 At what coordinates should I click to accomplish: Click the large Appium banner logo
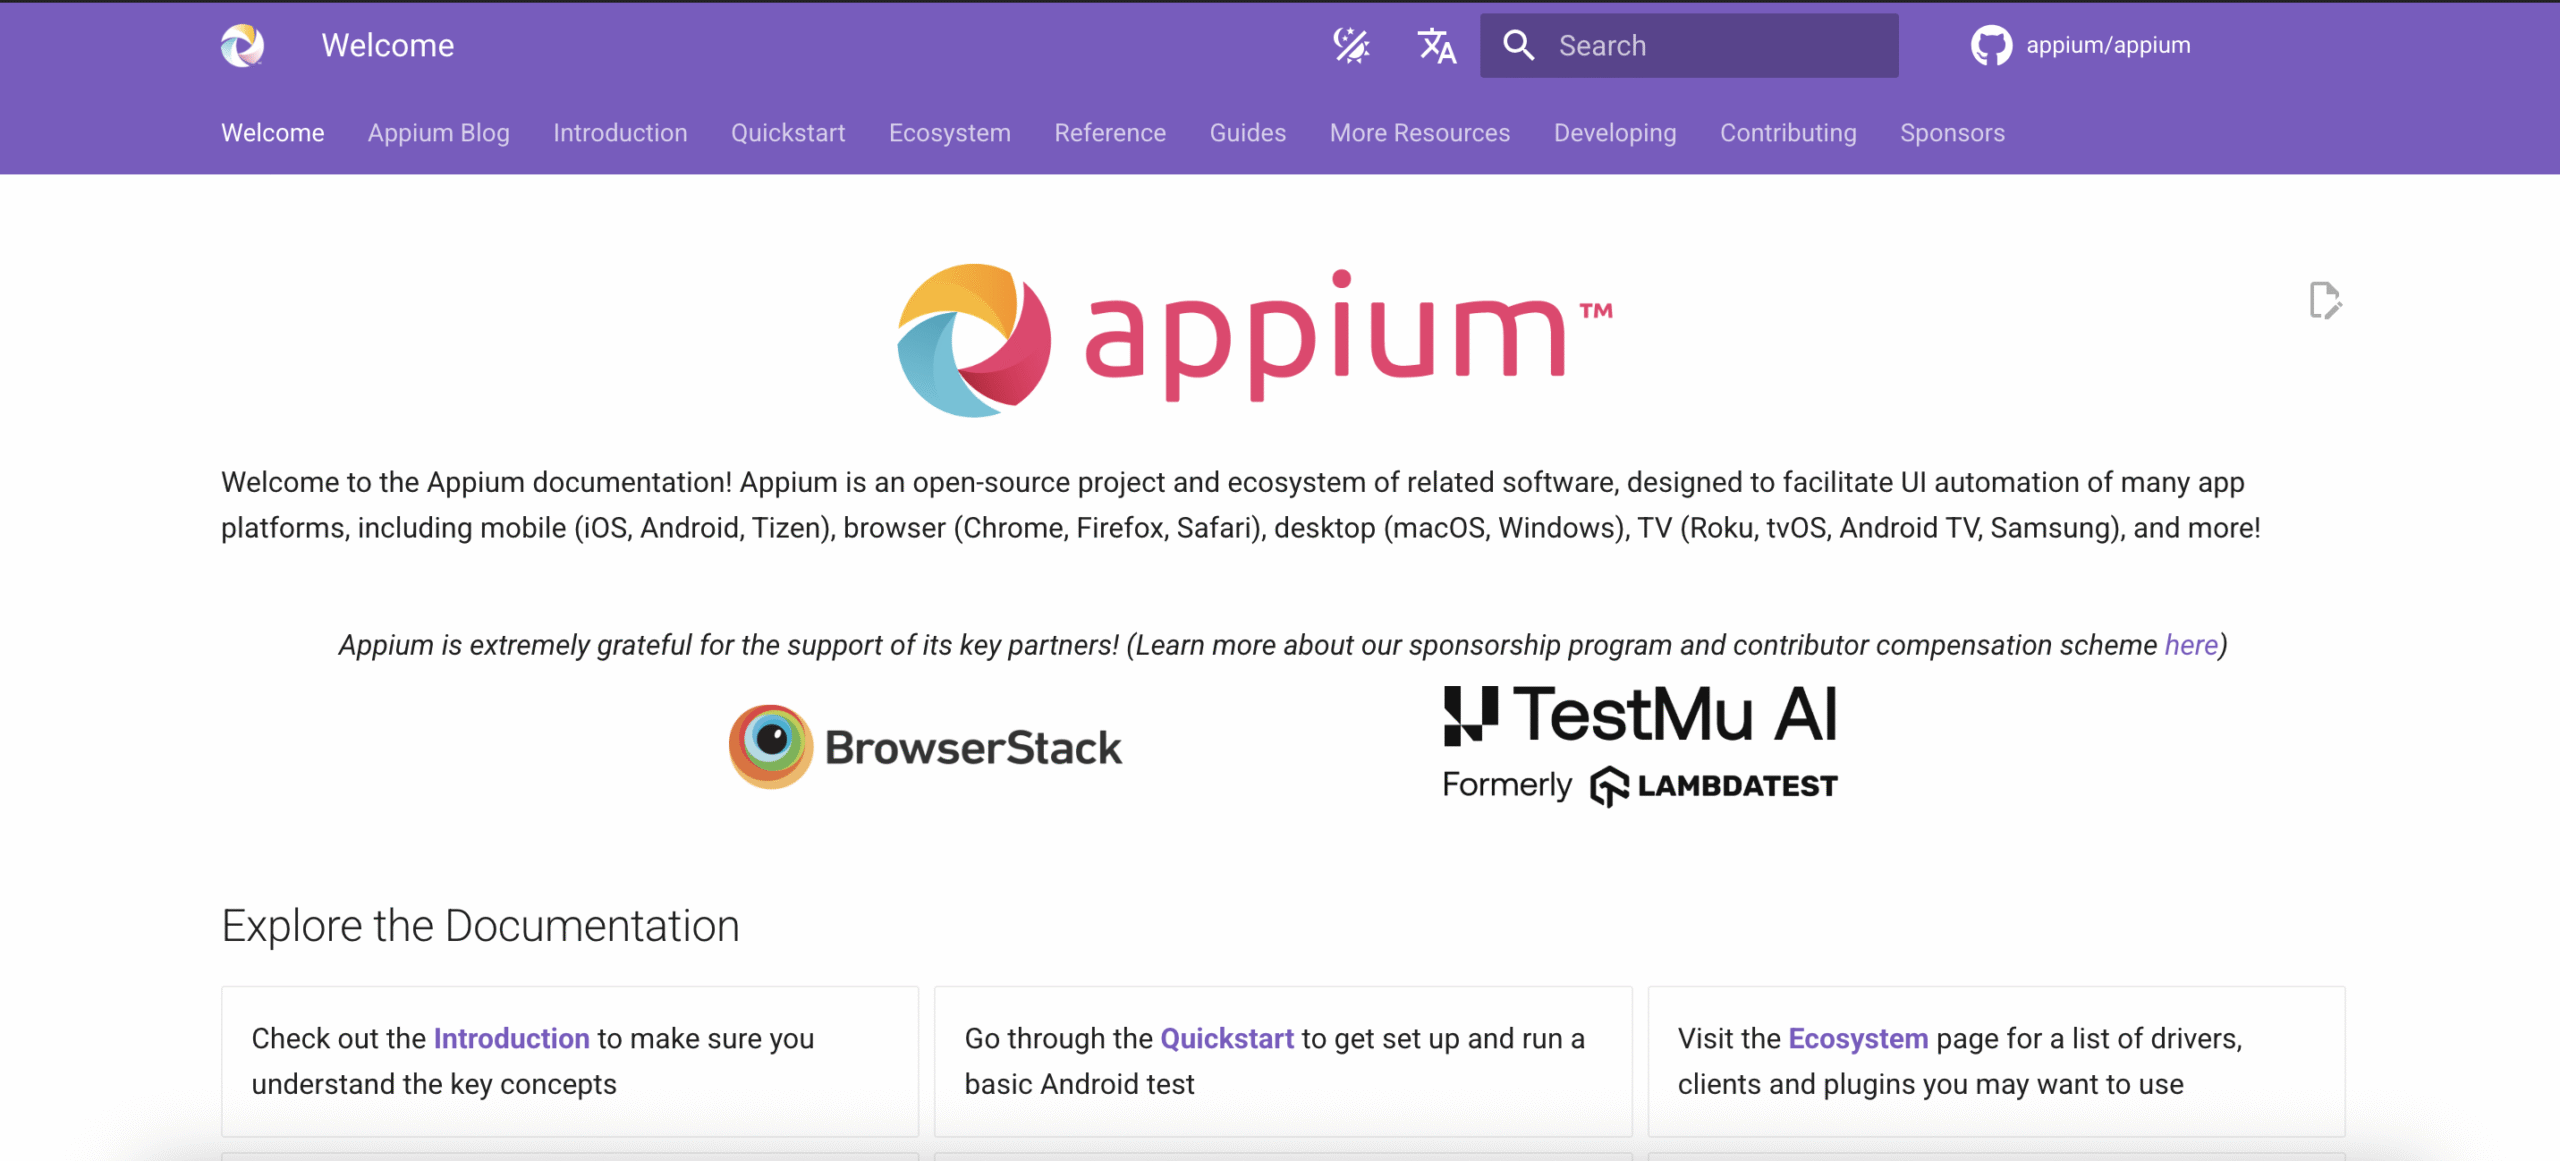click(x=1254, y=340)
